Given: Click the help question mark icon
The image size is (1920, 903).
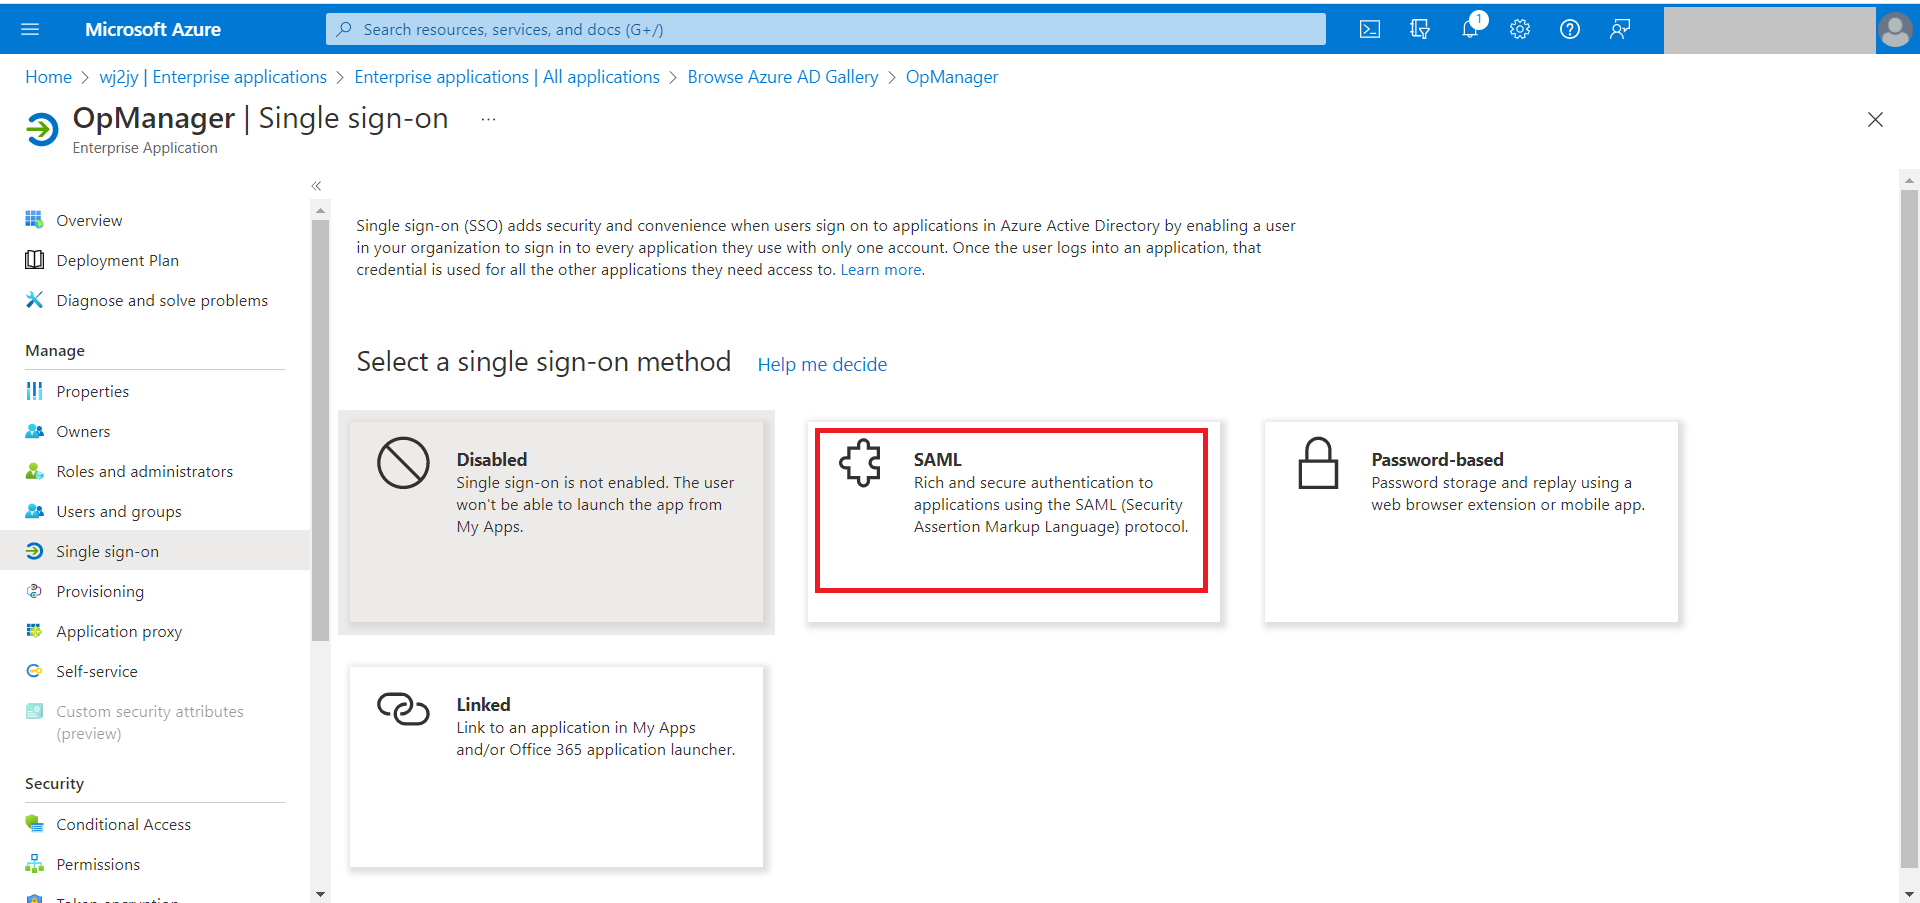Looking at the screenshot, I should [1570, 29].
